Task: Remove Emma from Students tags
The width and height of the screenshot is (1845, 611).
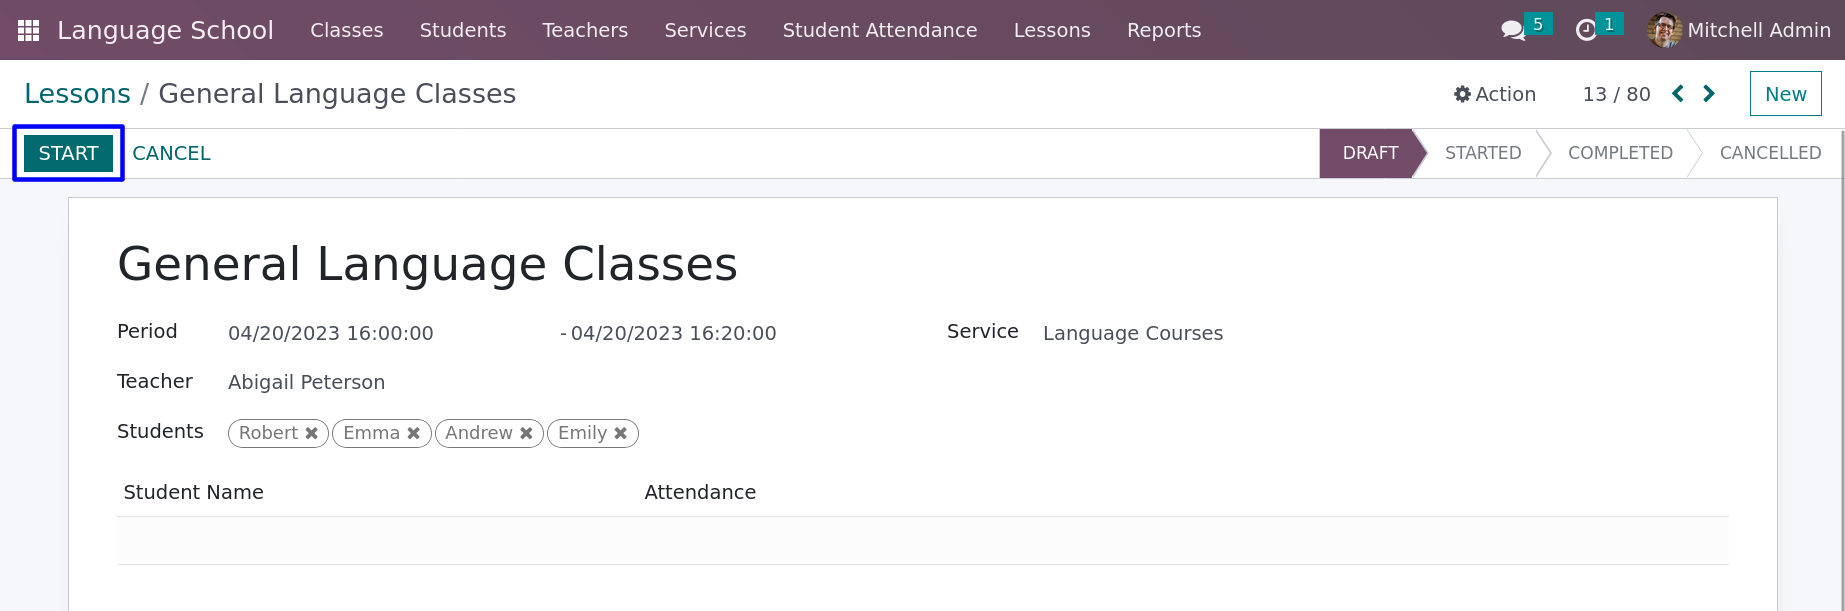Action: (x=414, y=433)
